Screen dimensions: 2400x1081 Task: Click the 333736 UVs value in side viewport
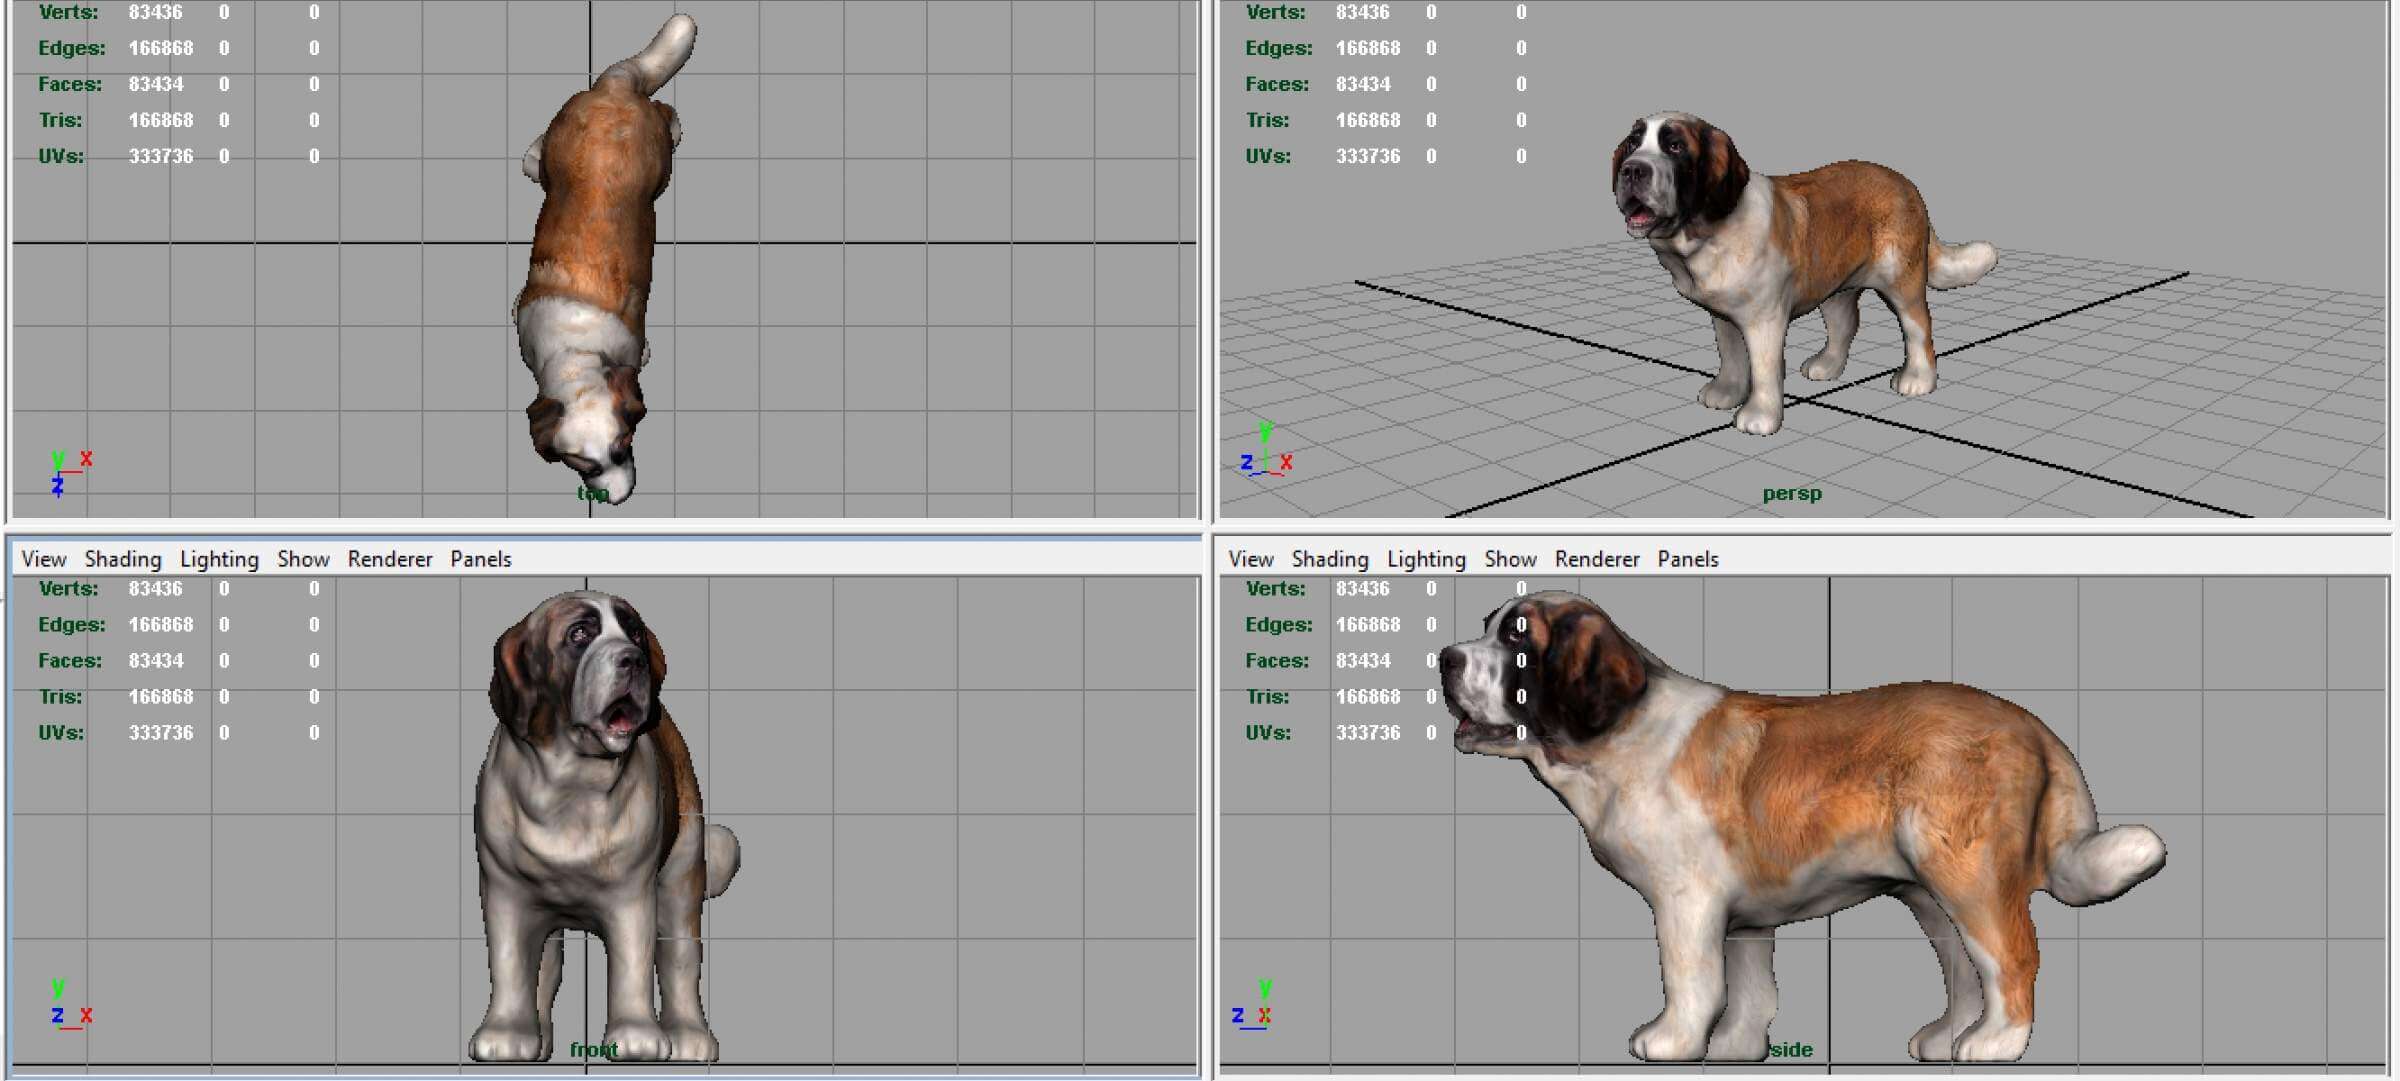1368,732
